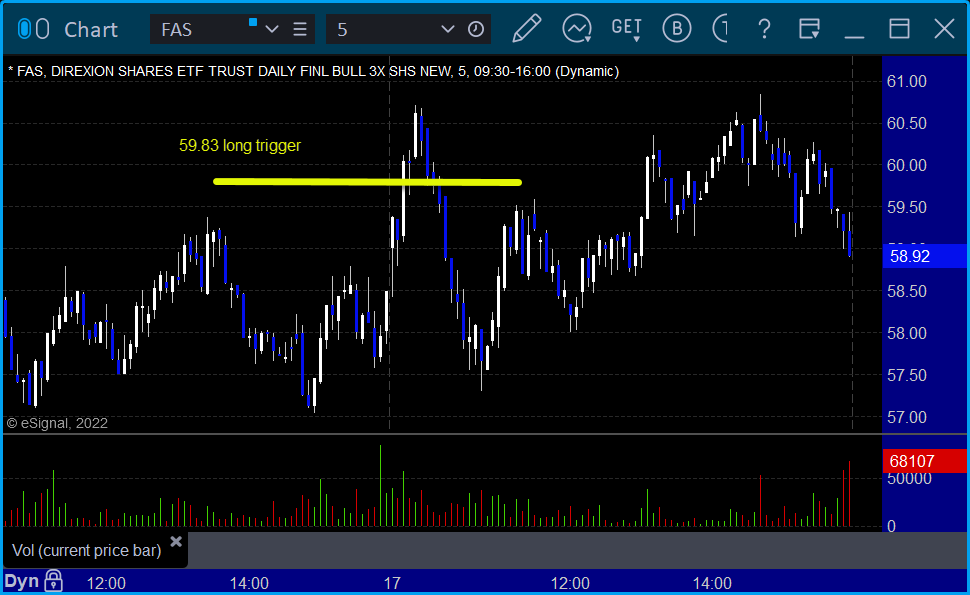Click the 58.50 price axis label
Viewport: 970px width, 595px height.
pos(907,291)
